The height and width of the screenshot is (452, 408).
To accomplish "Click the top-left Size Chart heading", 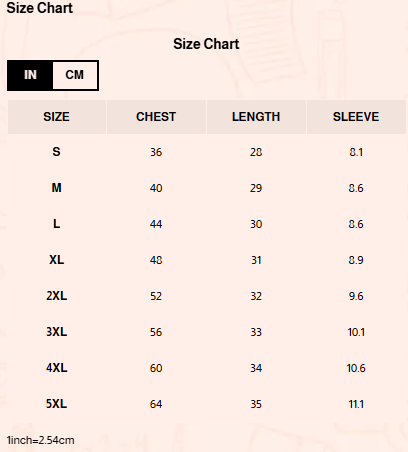I will (x=40, y=8).
